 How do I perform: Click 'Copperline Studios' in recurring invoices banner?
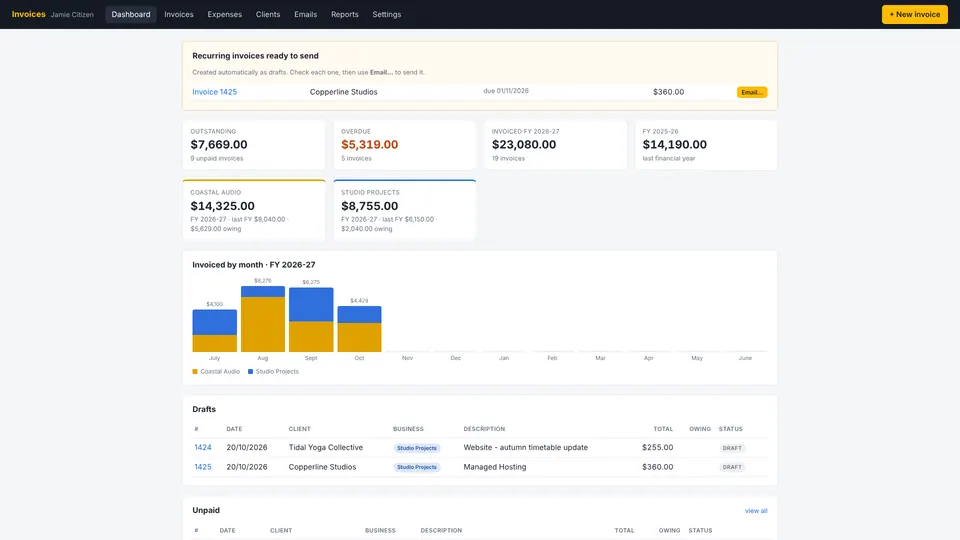(343, 92)
